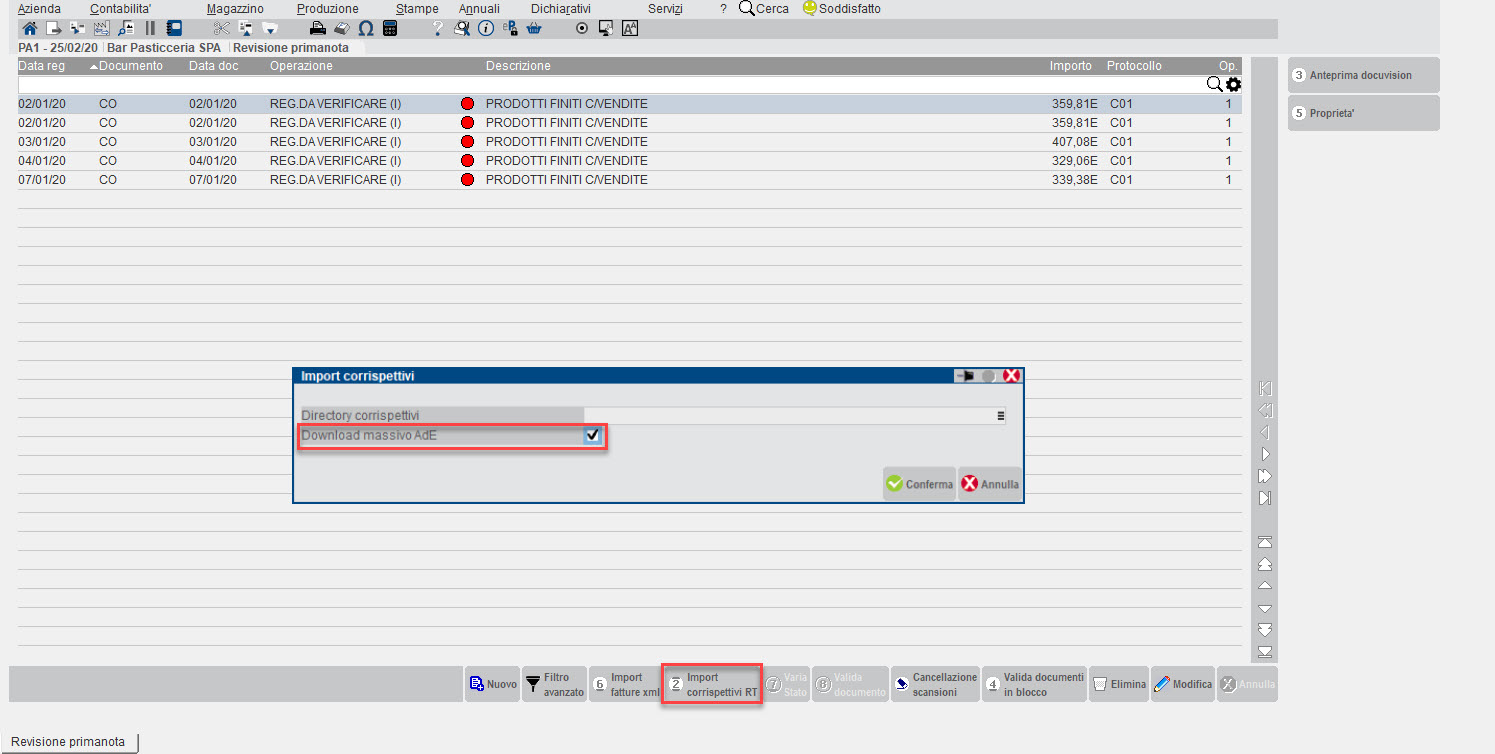Click the Omega symbol toolbar icon
The image size is (1495, 754).
[365, 28]
